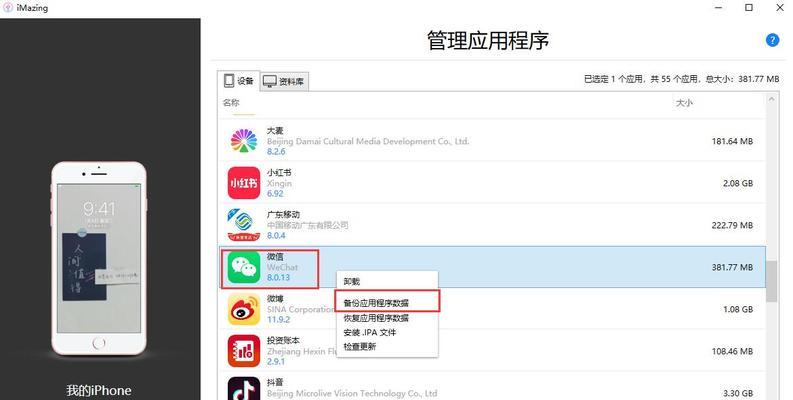Click version 2.9.1 under 投资账本
Image resolution: width=793 pixels, height=400 pixels.
pos(276,362)
